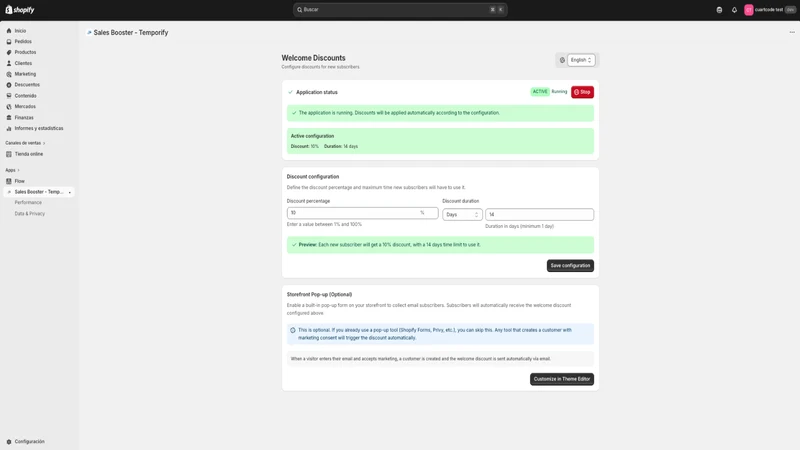Image resolution: width=800 pixels, height=450 pixels.
Task: Click the Preview message banner text
Action: (389, 245)
